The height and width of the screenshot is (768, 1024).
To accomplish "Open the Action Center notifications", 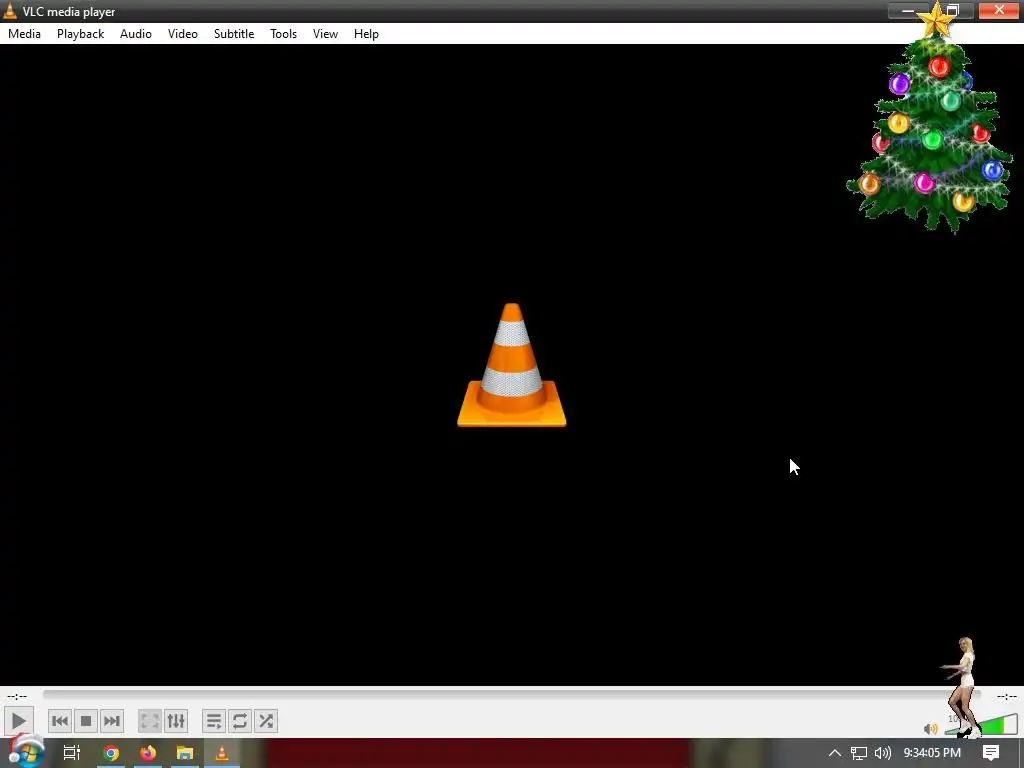I will tap(991, 753).
